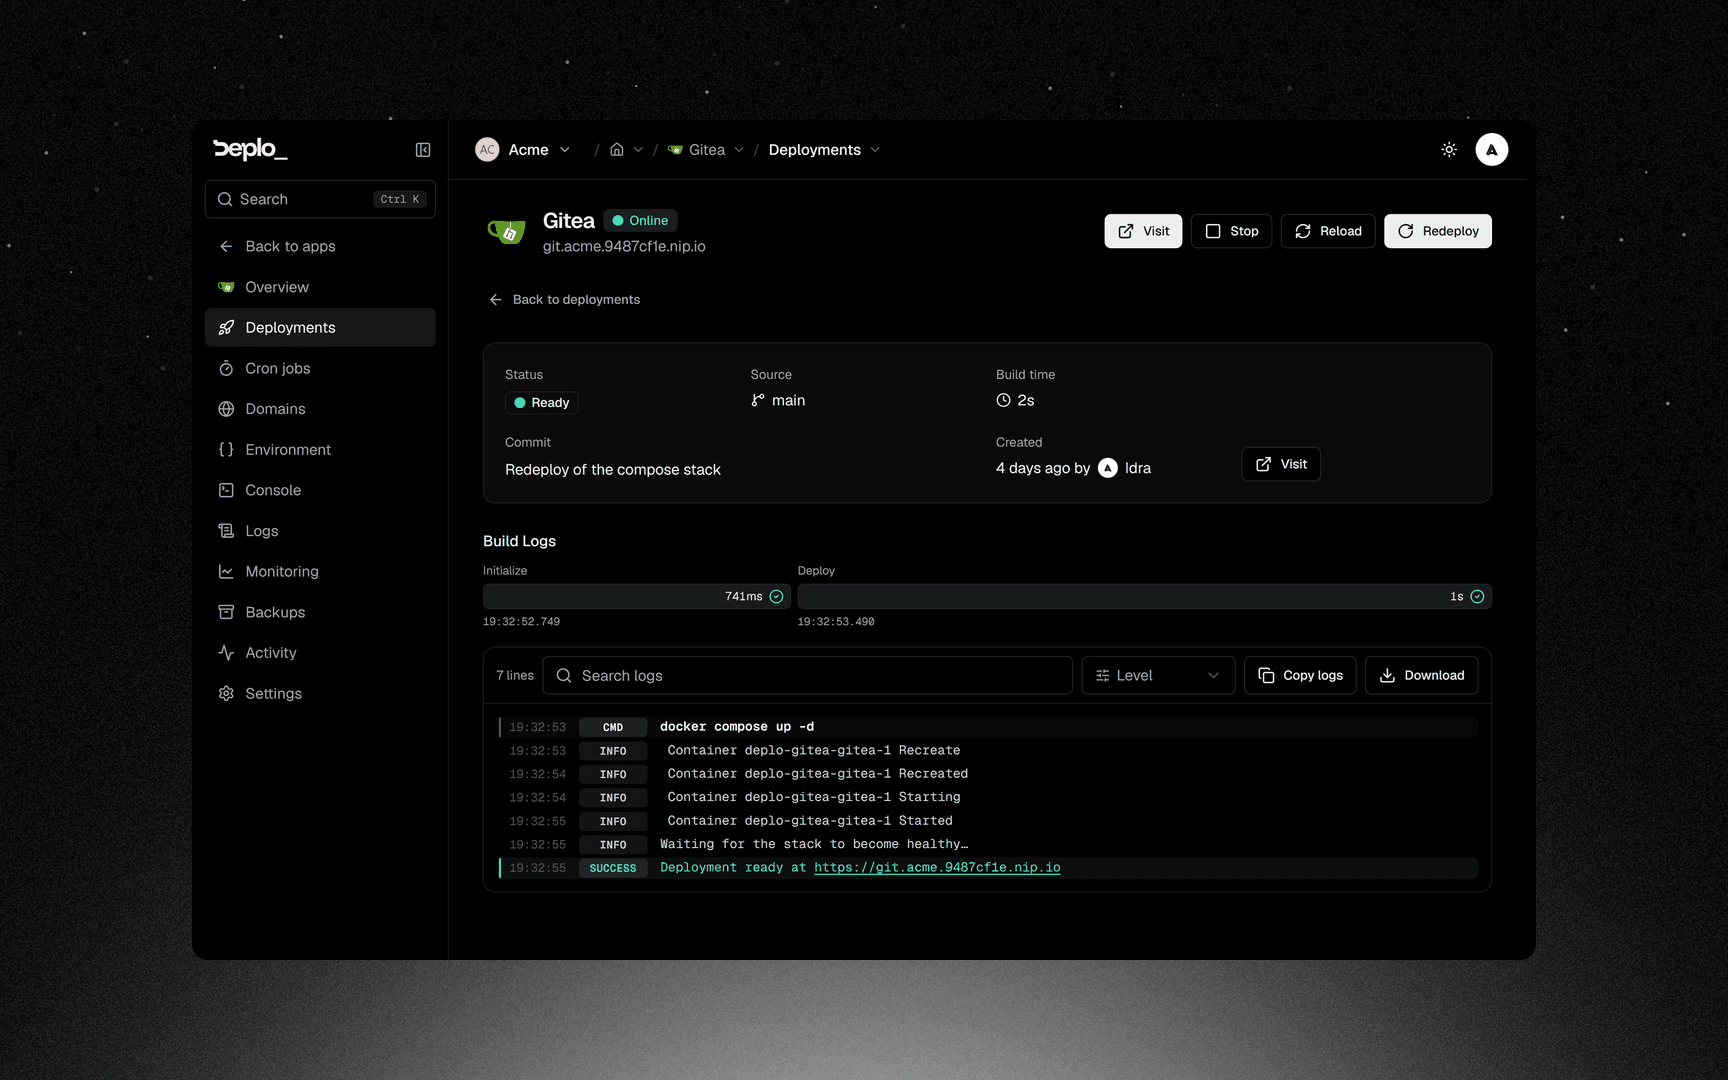Click the home icon in the breadcrumb
This screenshot has width=1728, height=1080.
617,150
